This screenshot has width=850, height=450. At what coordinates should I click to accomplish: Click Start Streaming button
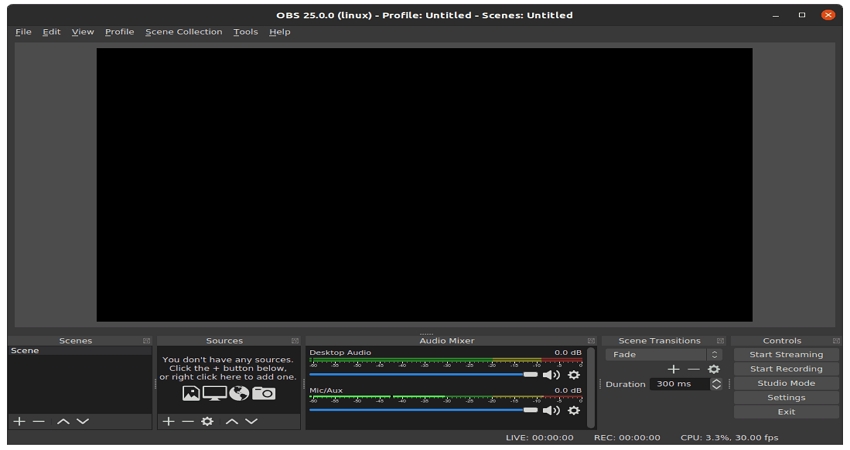(786, 355)
